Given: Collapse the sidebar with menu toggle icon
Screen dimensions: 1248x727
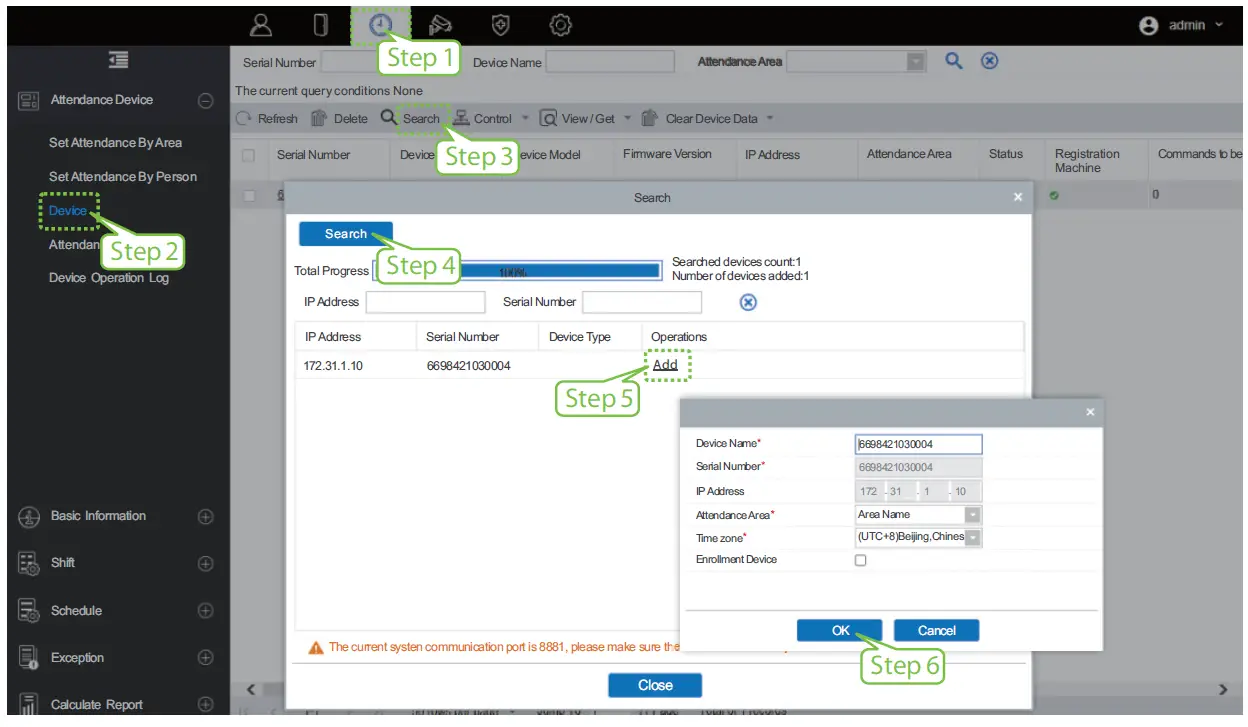Looking at the screenshot, I should (119, 61).
